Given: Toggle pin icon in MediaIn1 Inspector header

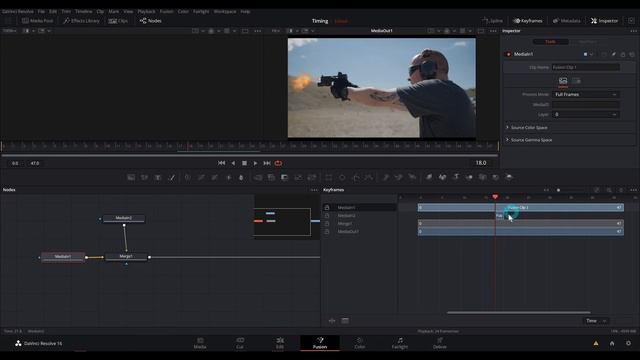Looking at the screenshot, I should point(613,54).
